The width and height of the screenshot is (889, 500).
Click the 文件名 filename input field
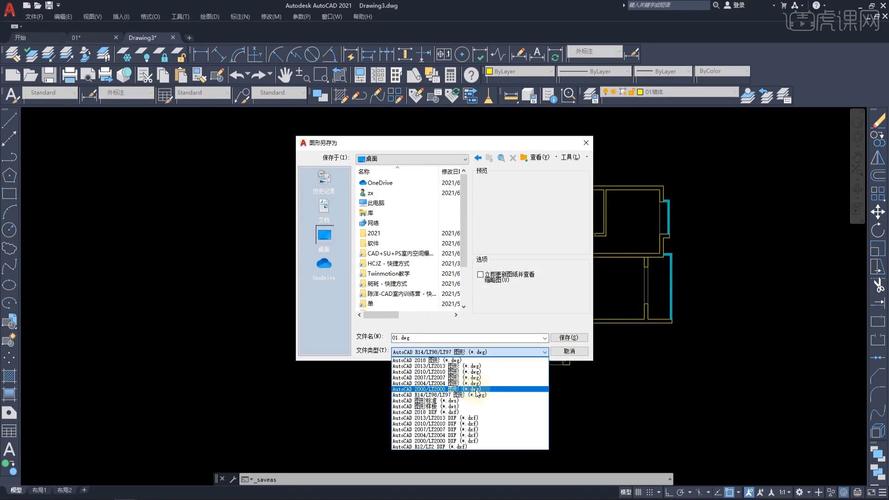click(x=465, y=338)
